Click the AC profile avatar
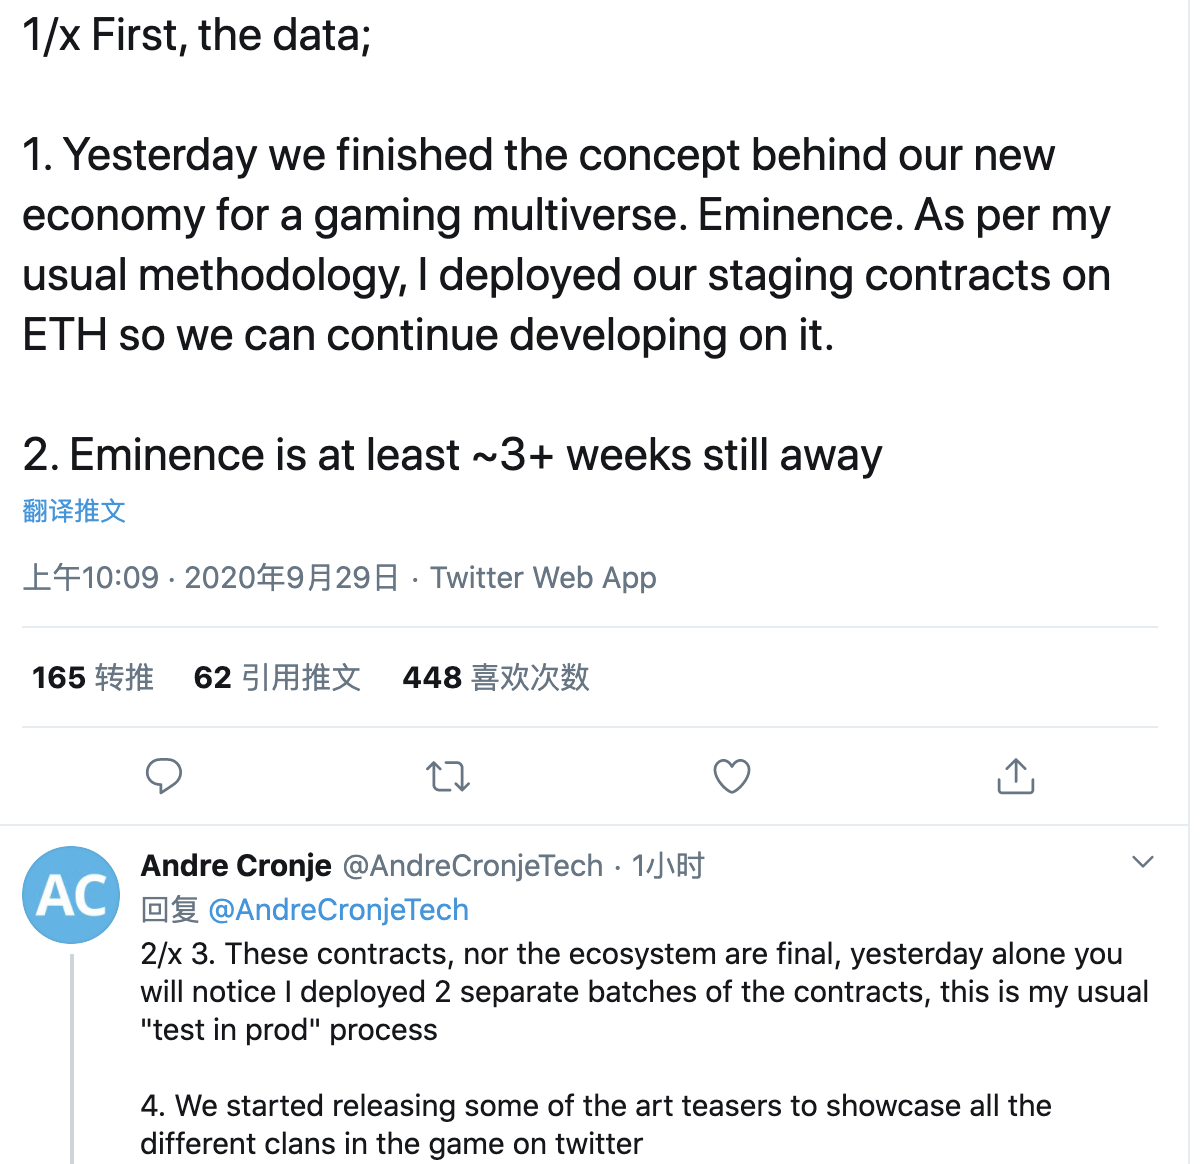The image size is (1204, 1164). tap(71, 895)
